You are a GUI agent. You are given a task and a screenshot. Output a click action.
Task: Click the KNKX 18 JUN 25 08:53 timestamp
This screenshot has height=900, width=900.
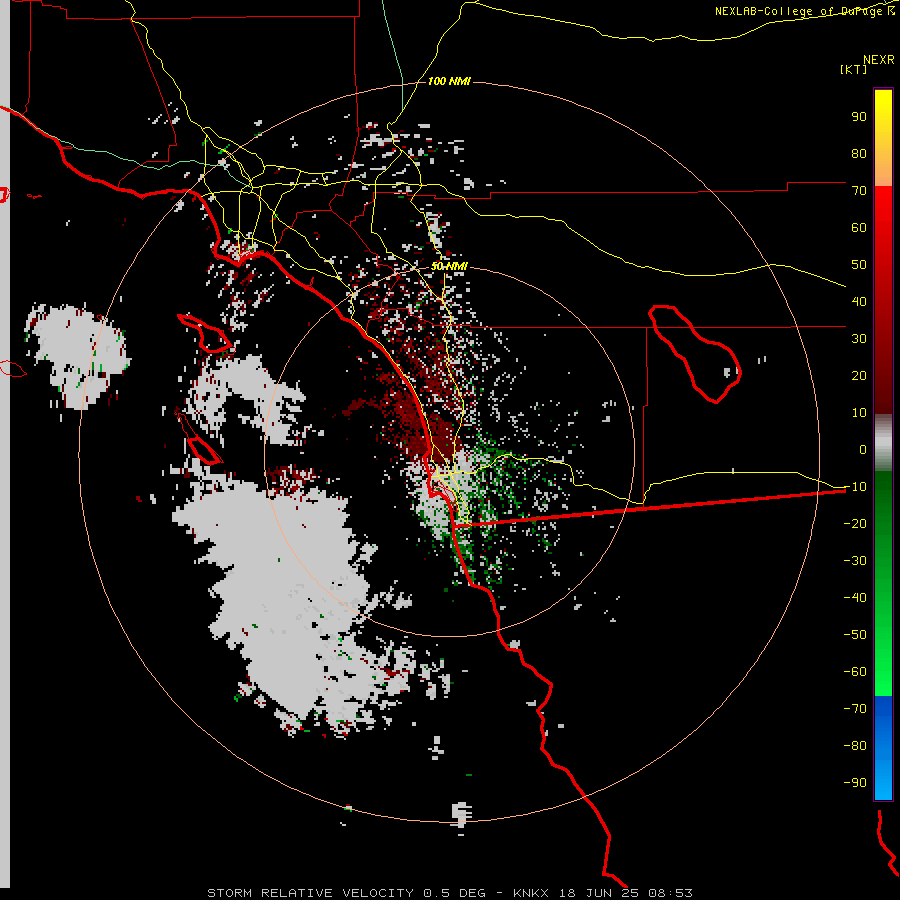tap(603, 893)
